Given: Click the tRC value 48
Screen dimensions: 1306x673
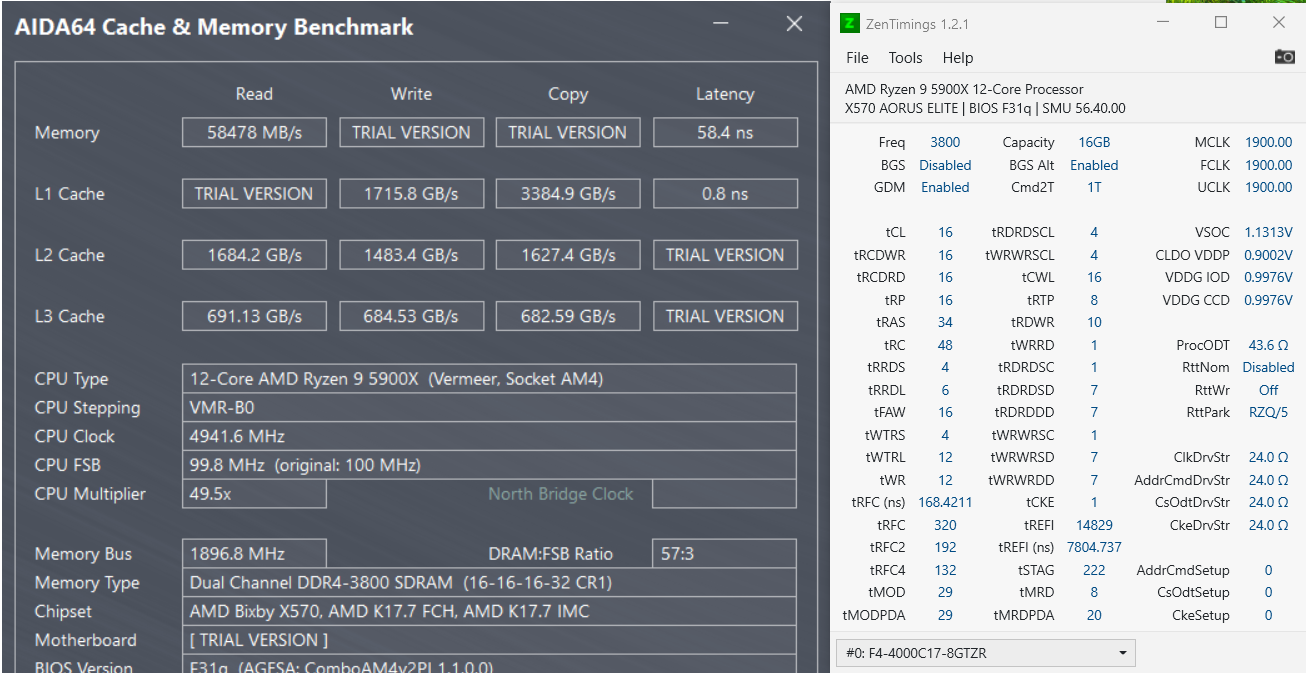Looking at the screenshot, I should coord(945,345).
